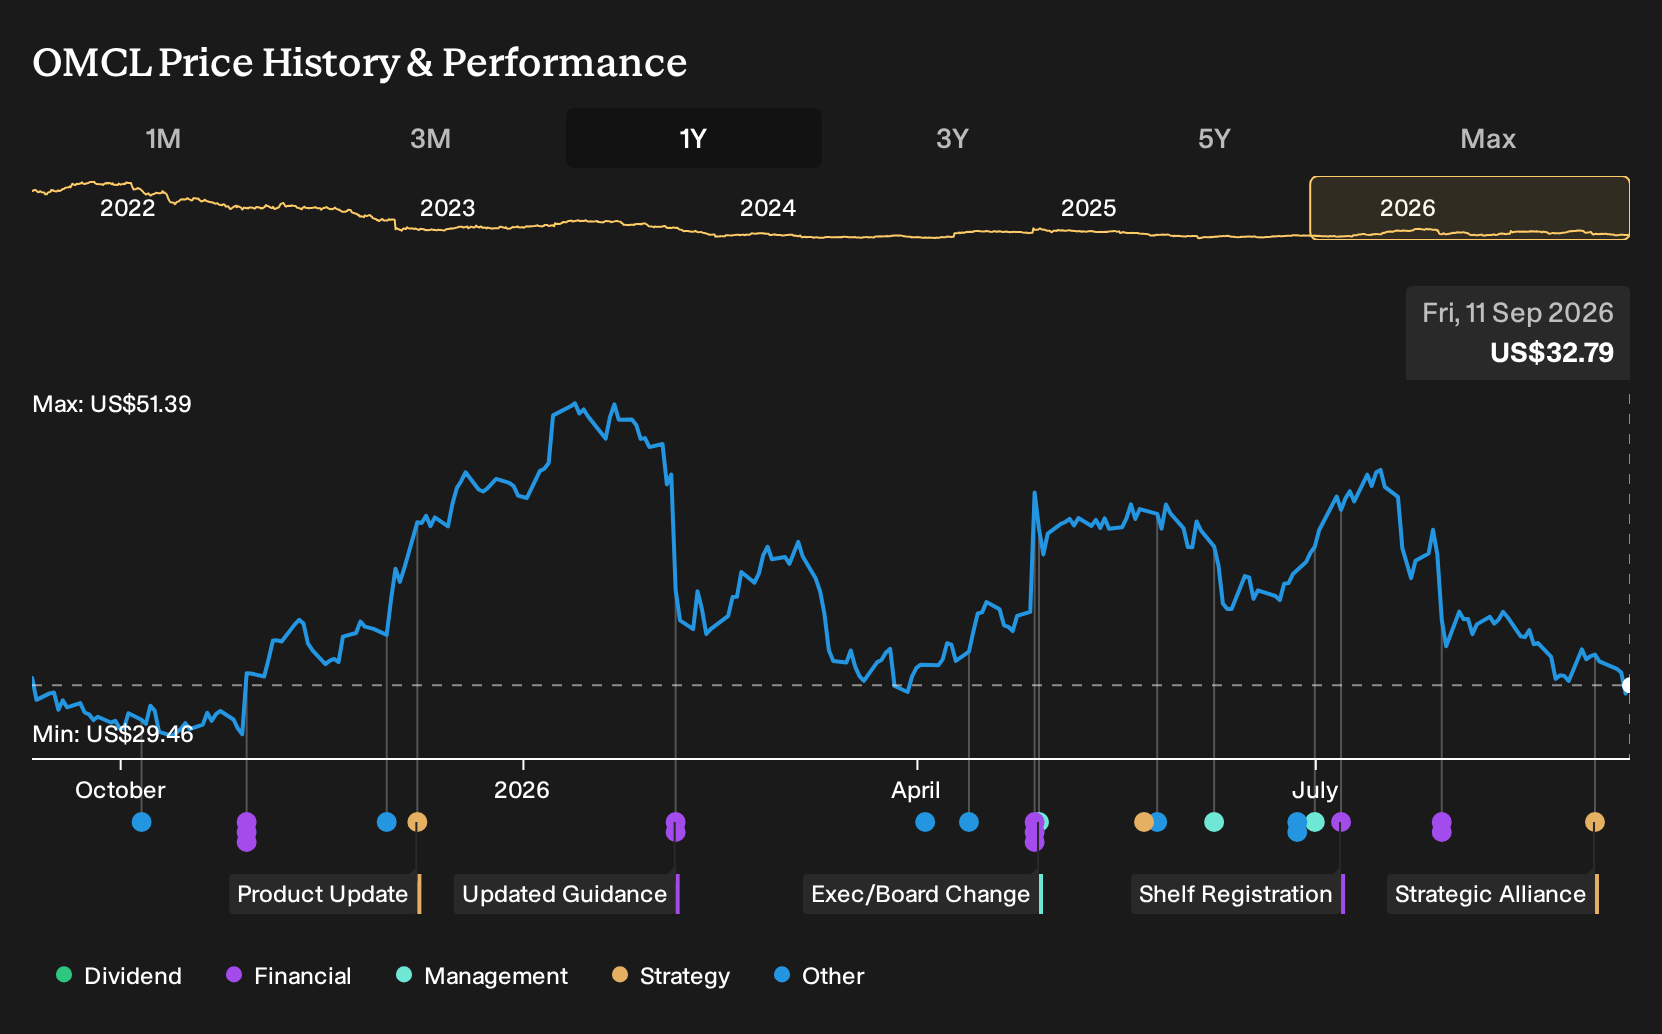The height and width of the screenshot is (1034, 1662).
Task: Open the Strategic Alliance event label
Action: click(x=1493, y=894)
